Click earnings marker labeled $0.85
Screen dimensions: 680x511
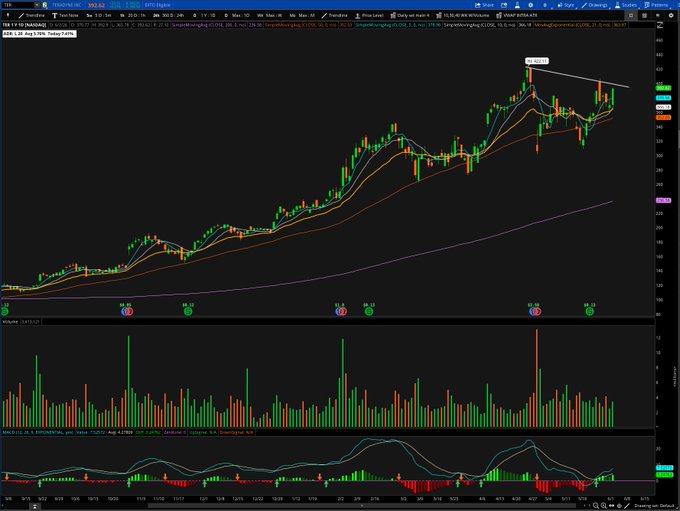[126, 310]
